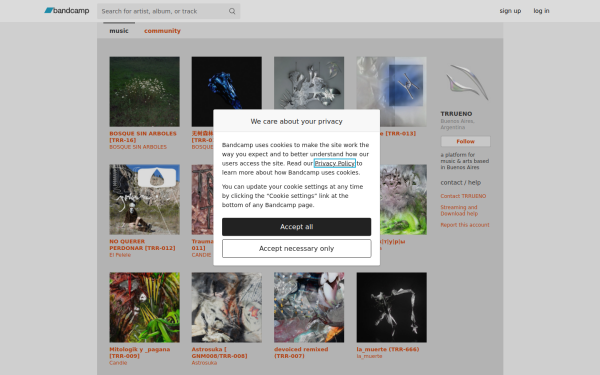Open Mitologik y _pagana [TRR-009] title
The image size is (600, 375).
140,352
